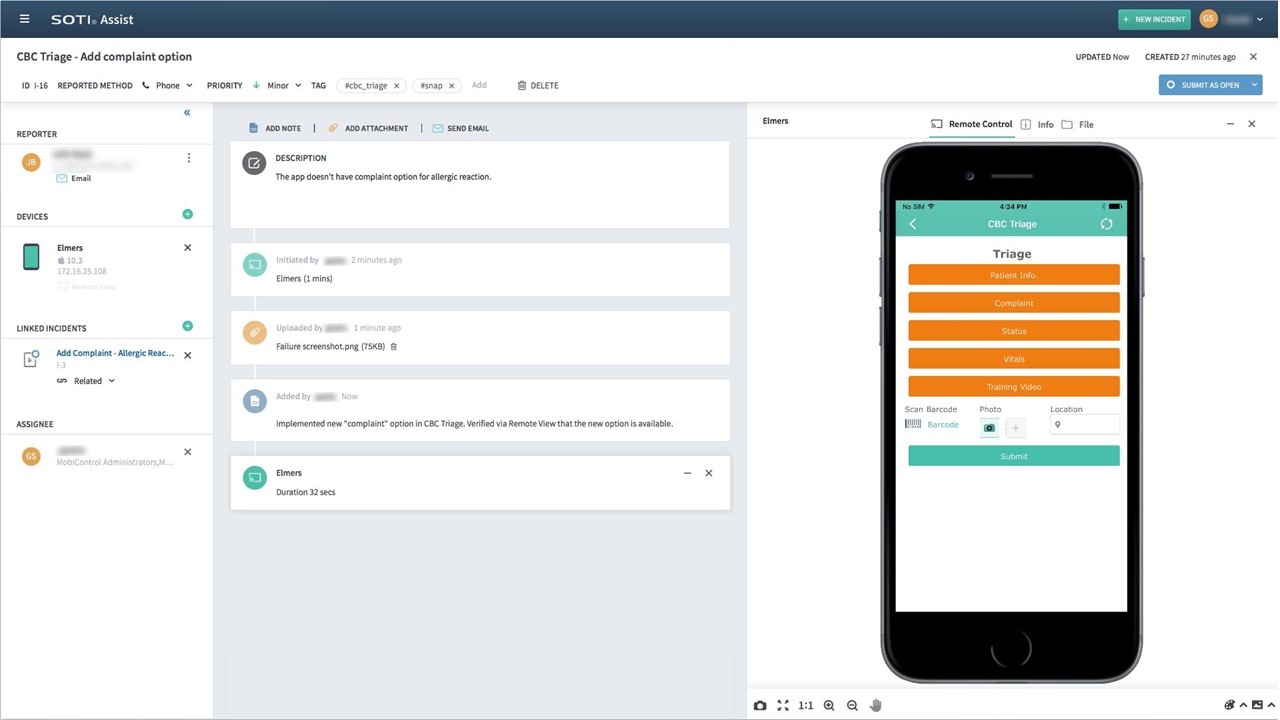The width and height of the screenshot is (1280, 720).
Task: Open the hamburger navigation menu
Action: pos(25,19)
